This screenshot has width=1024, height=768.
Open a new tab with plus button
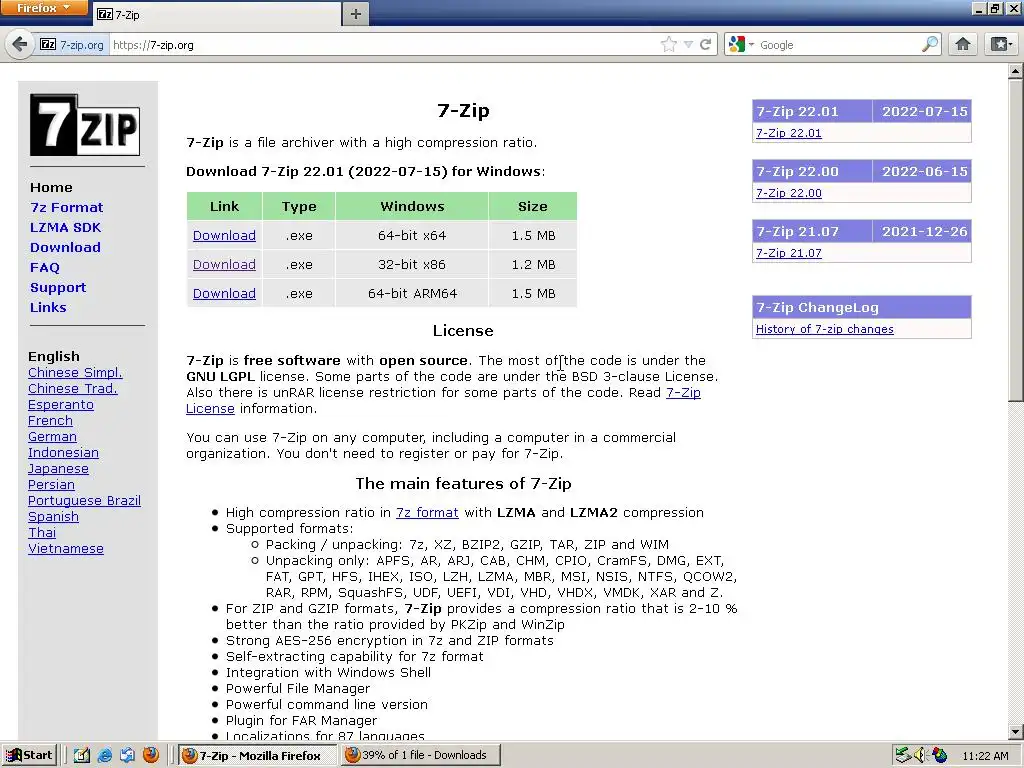tap(355, 14)
